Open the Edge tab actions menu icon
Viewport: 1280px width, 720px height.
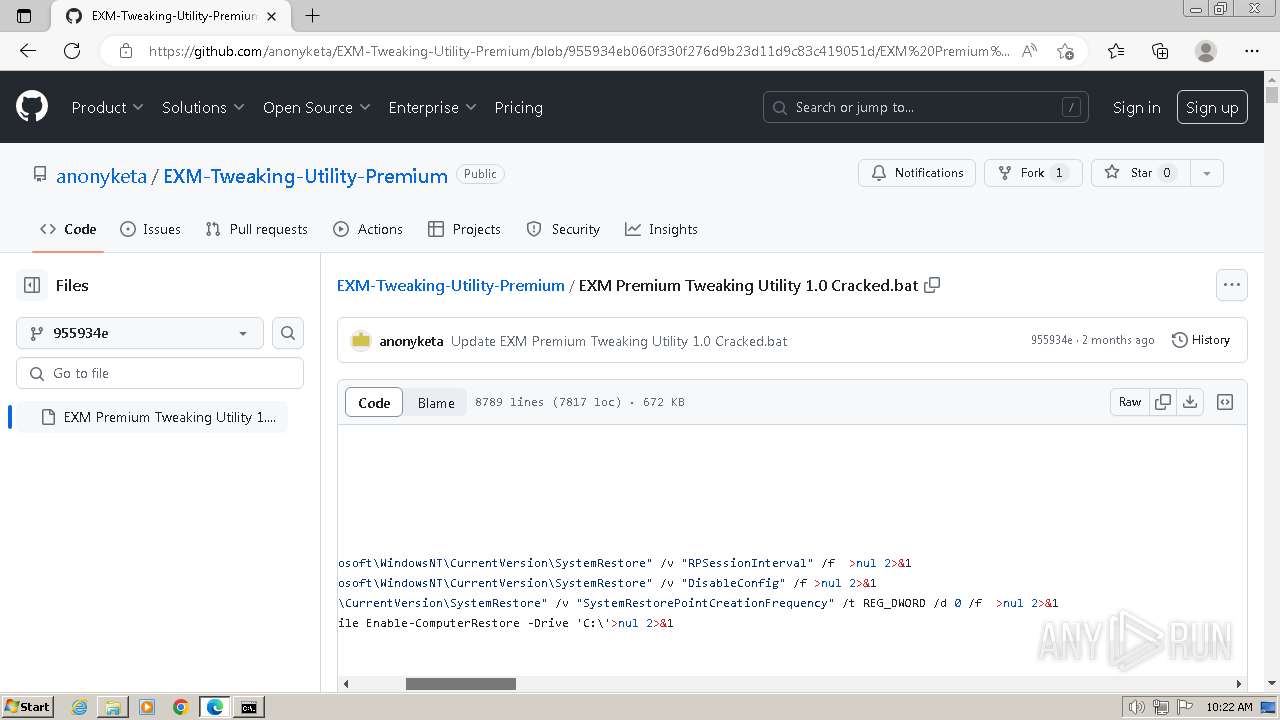[x=24, y=15]
